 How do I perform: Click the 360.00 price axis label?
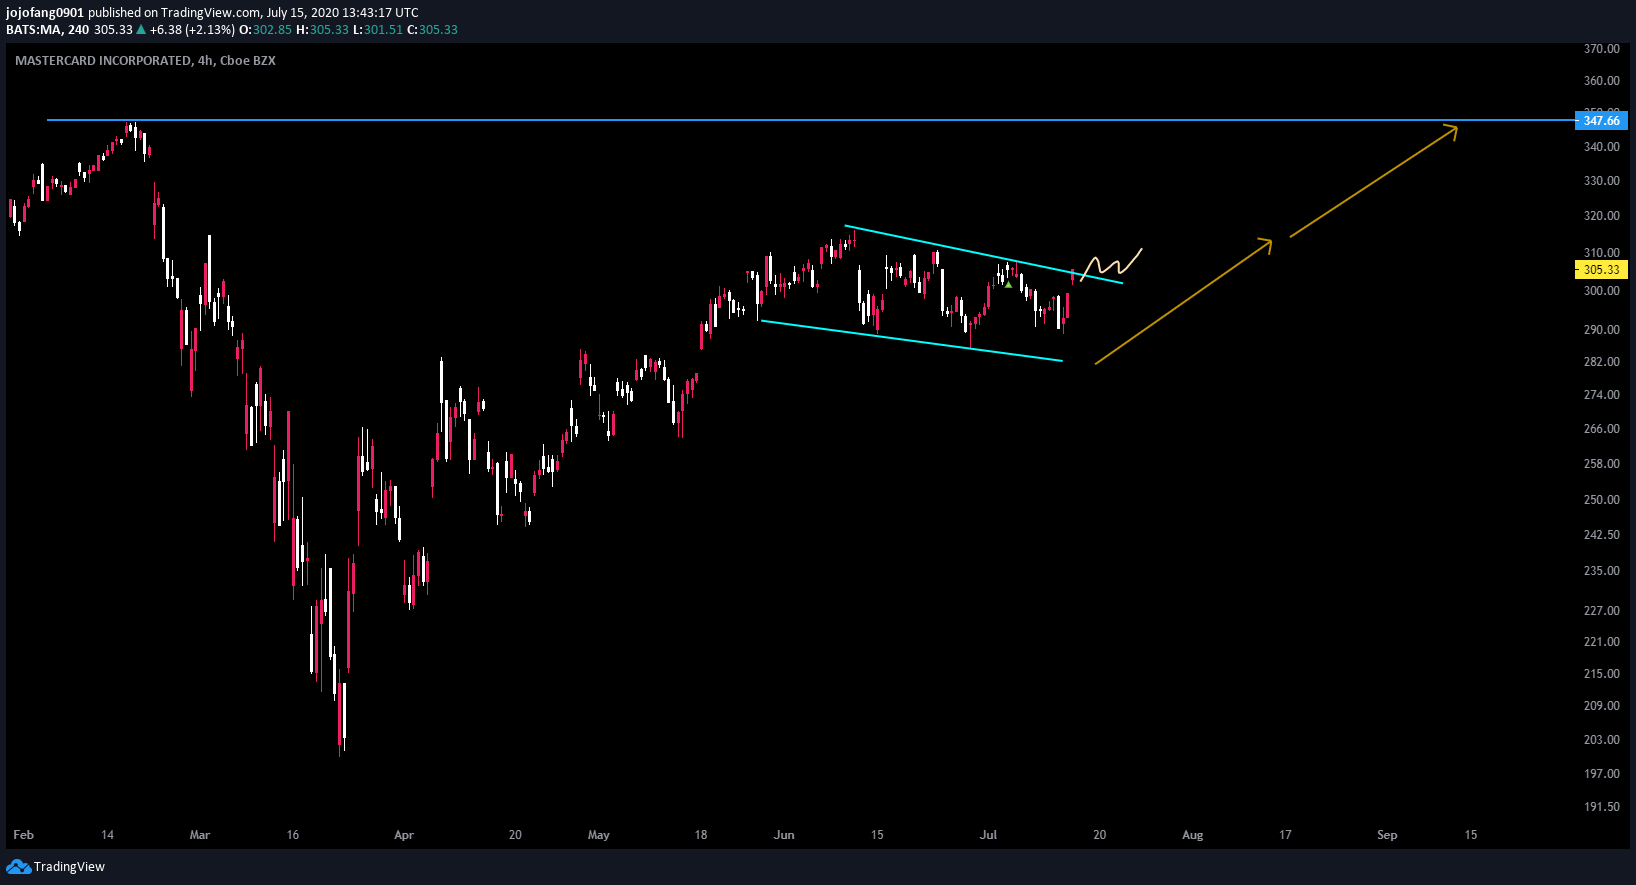tap(1601, 80)
